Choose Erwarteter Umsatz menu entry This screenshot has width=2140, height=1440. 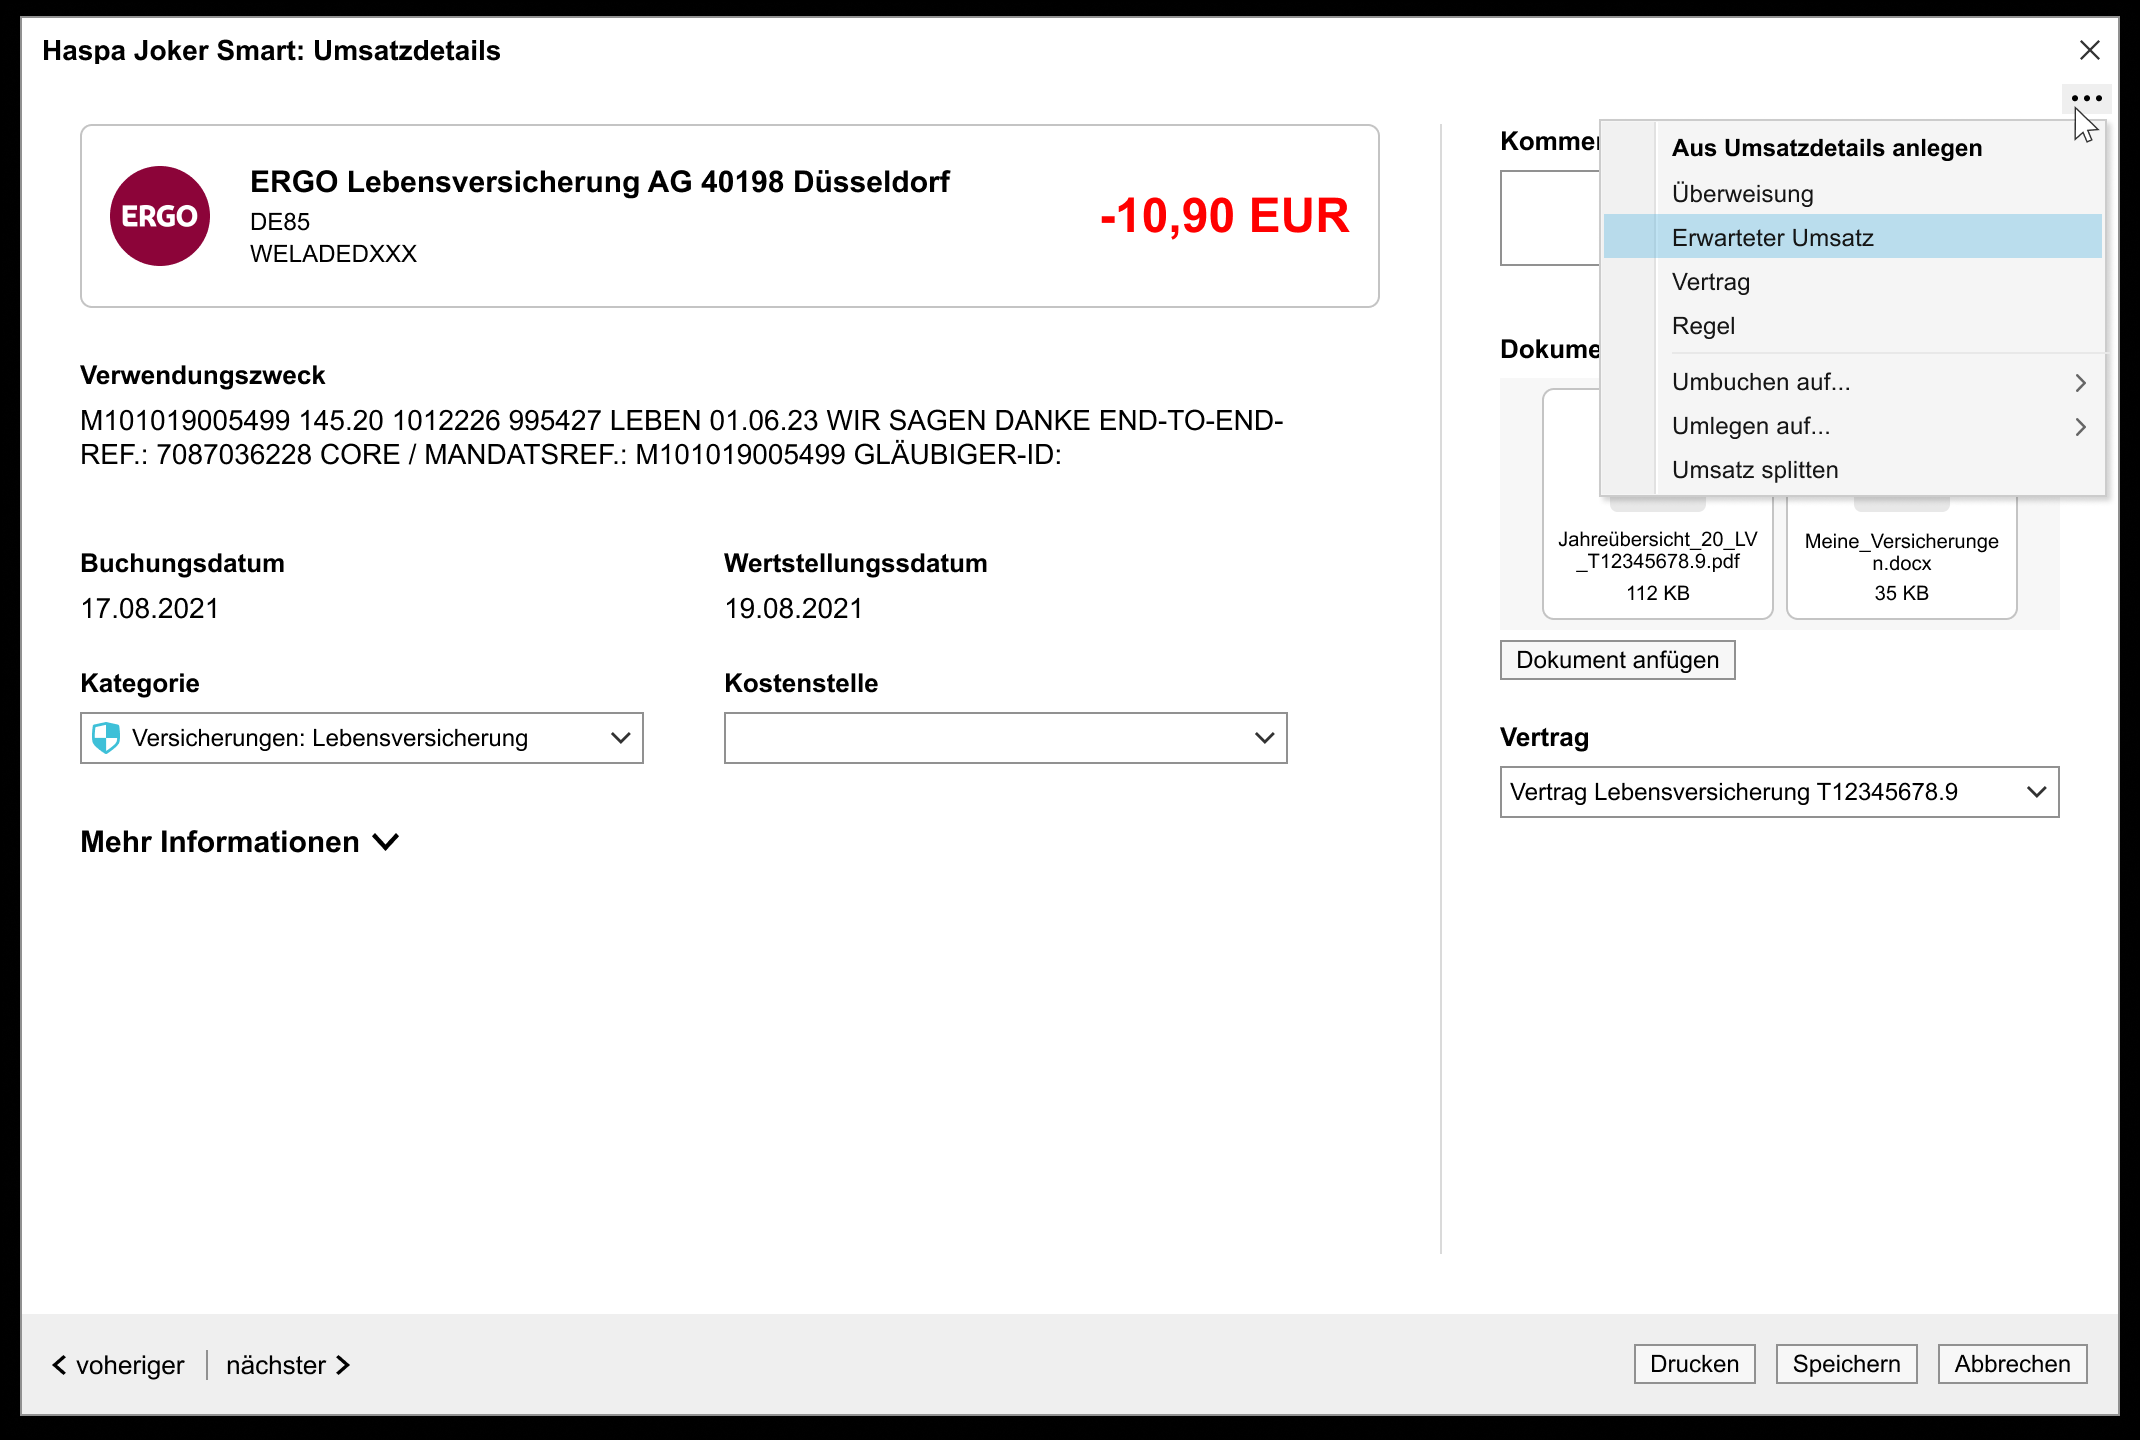tap(1852, 237)
